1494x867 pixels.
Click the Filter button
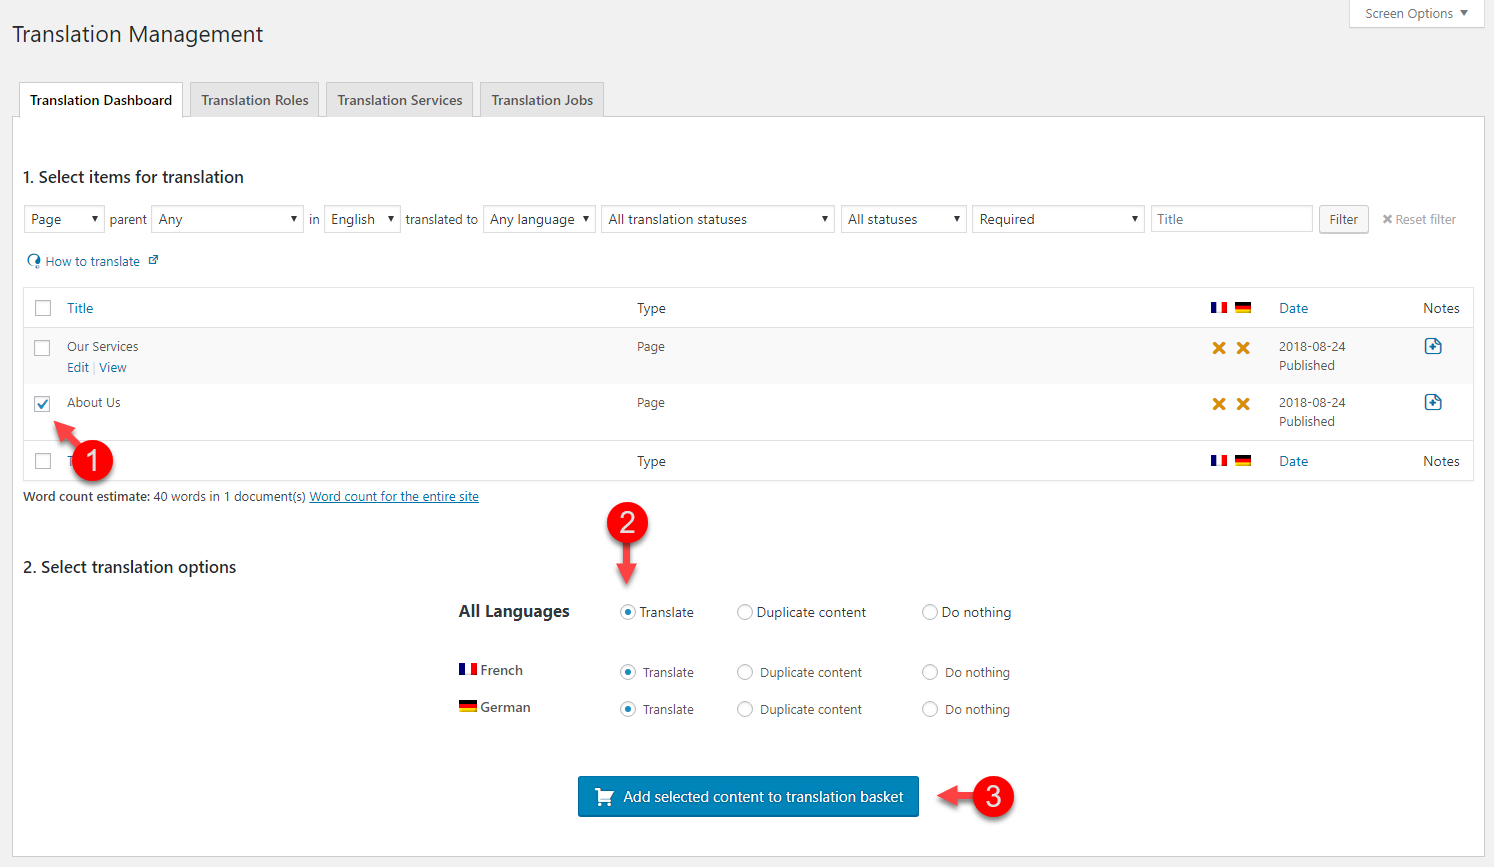tap(1344, 219)
